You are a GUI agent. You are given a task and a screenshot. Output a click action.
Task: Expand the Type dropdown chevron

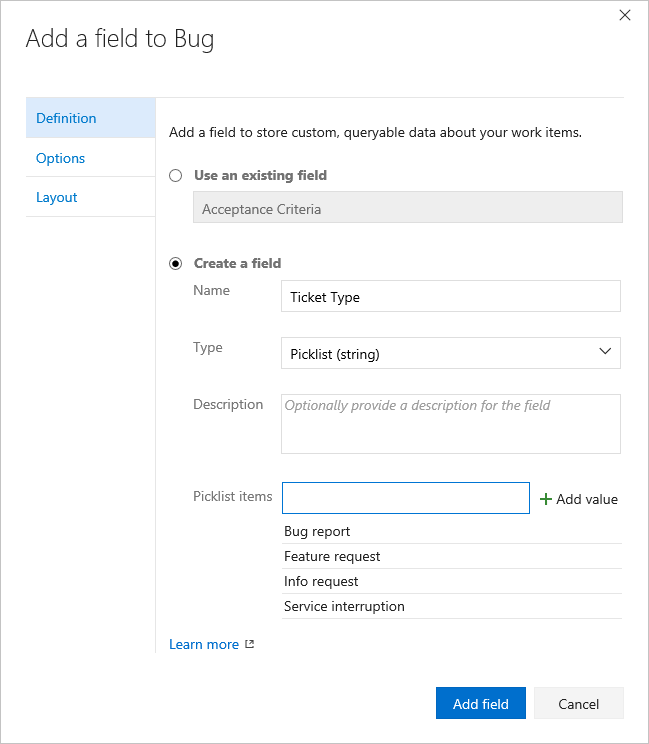pos(605,352)
